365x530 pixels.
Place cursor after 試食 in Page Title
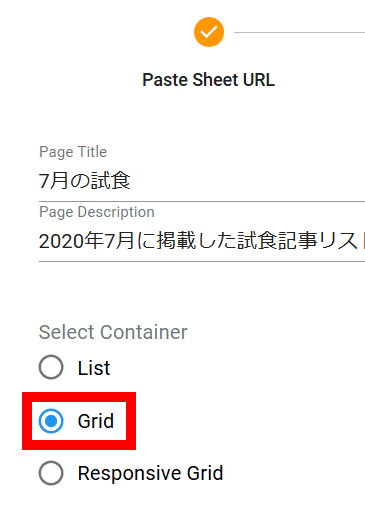click(x=131, y=180)
